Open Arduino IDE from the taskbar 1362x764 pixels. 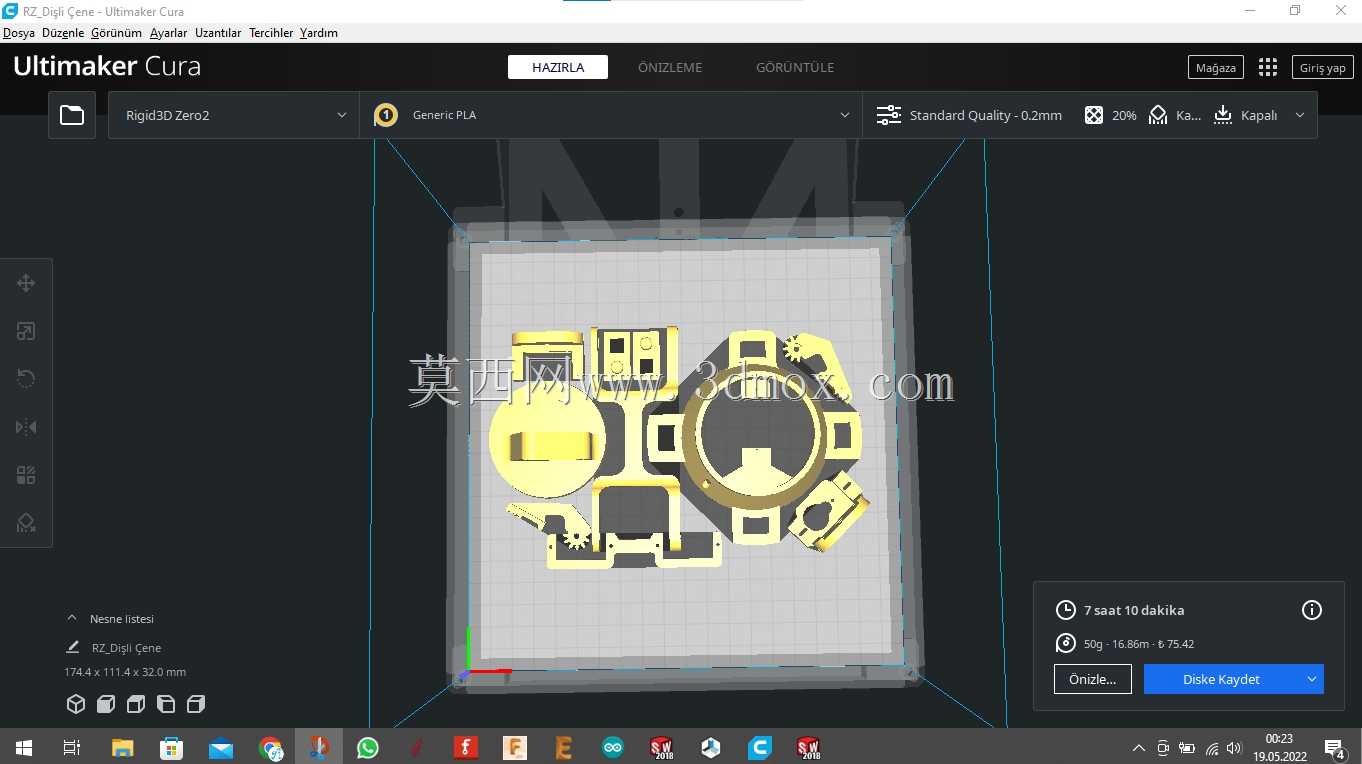pos(613,747)
